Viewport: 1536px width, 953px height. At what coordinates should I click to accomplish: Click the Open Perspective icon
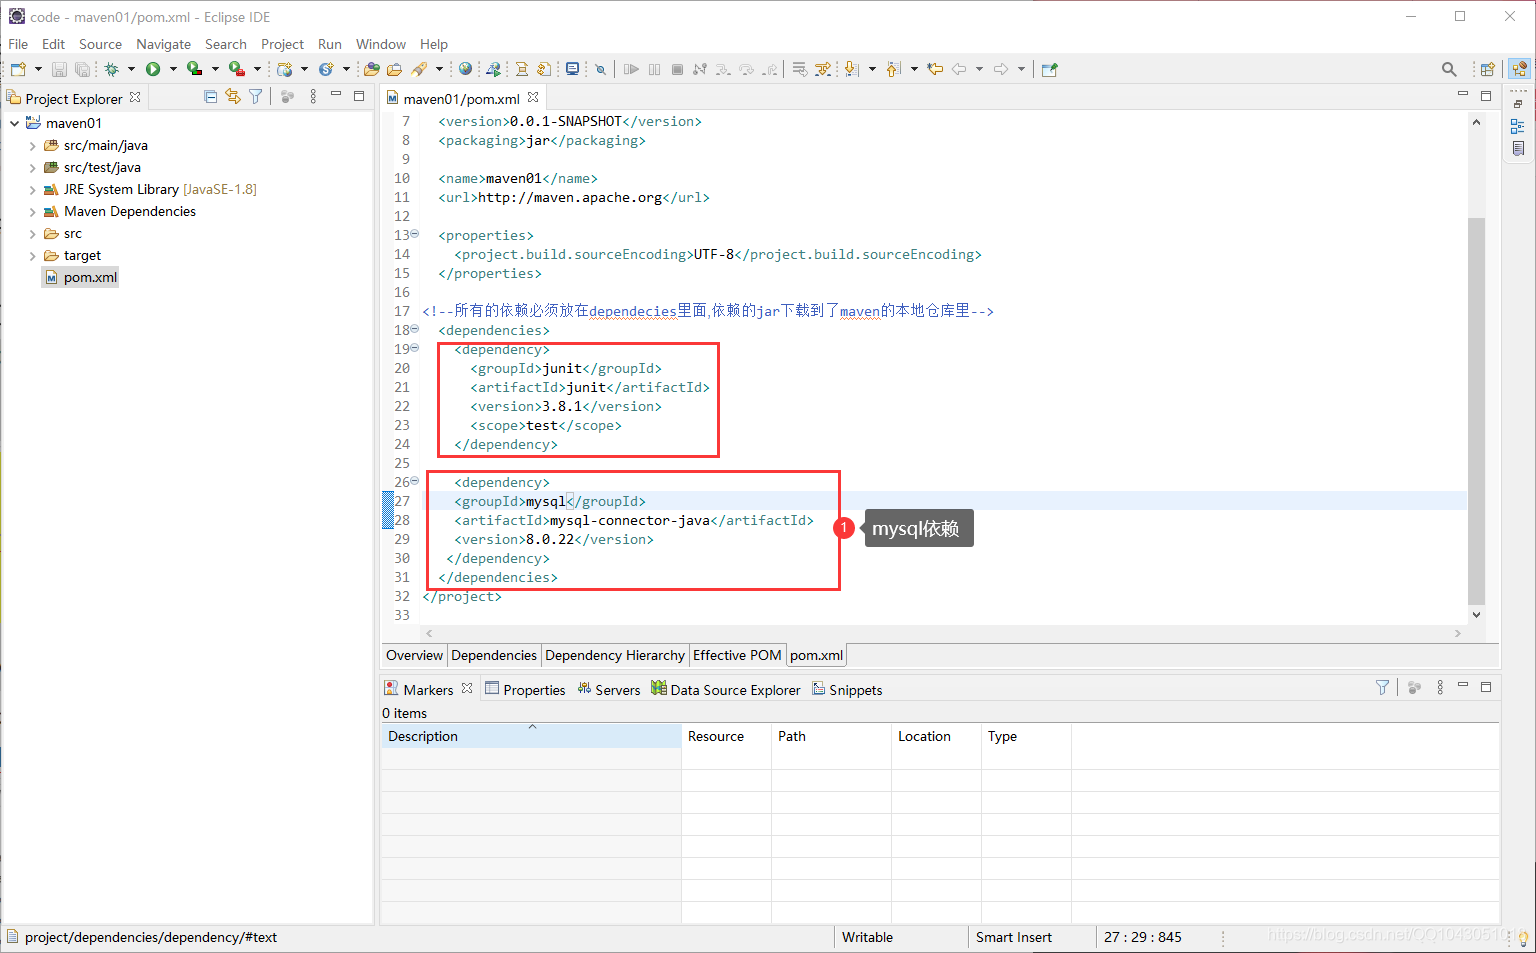(1487, 69)
